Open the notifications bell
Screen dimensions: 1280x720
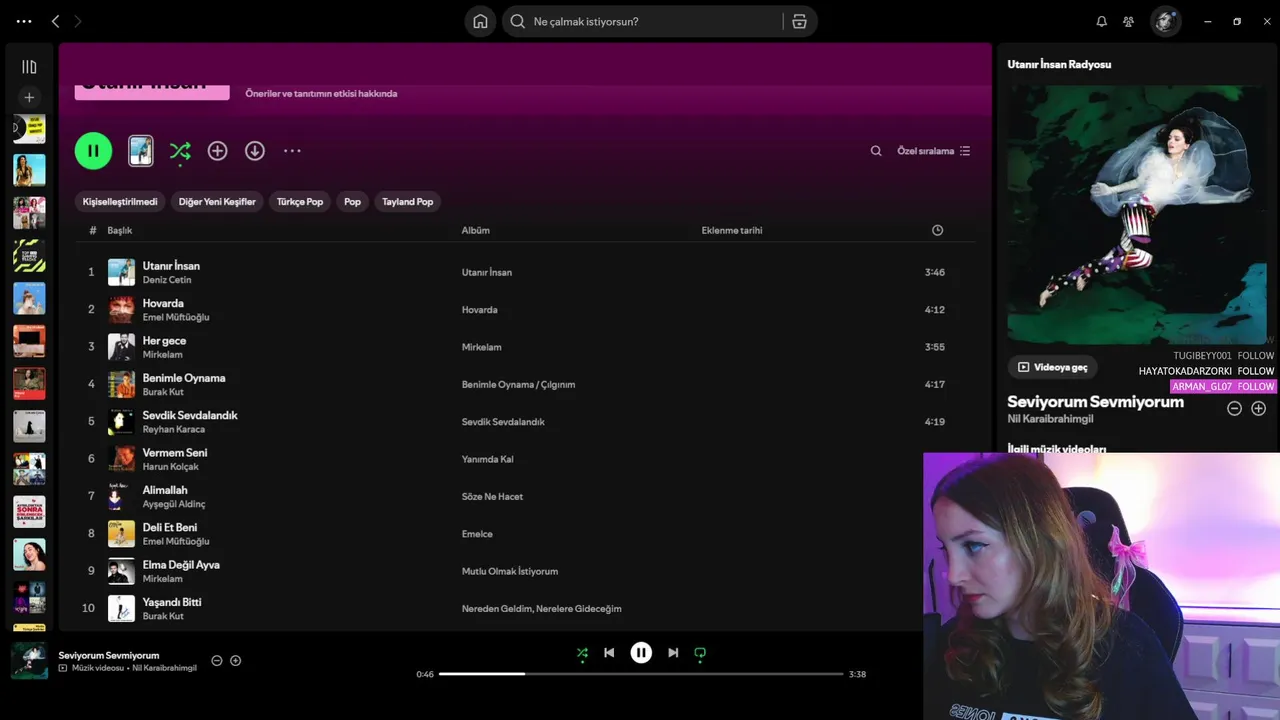1101,21
